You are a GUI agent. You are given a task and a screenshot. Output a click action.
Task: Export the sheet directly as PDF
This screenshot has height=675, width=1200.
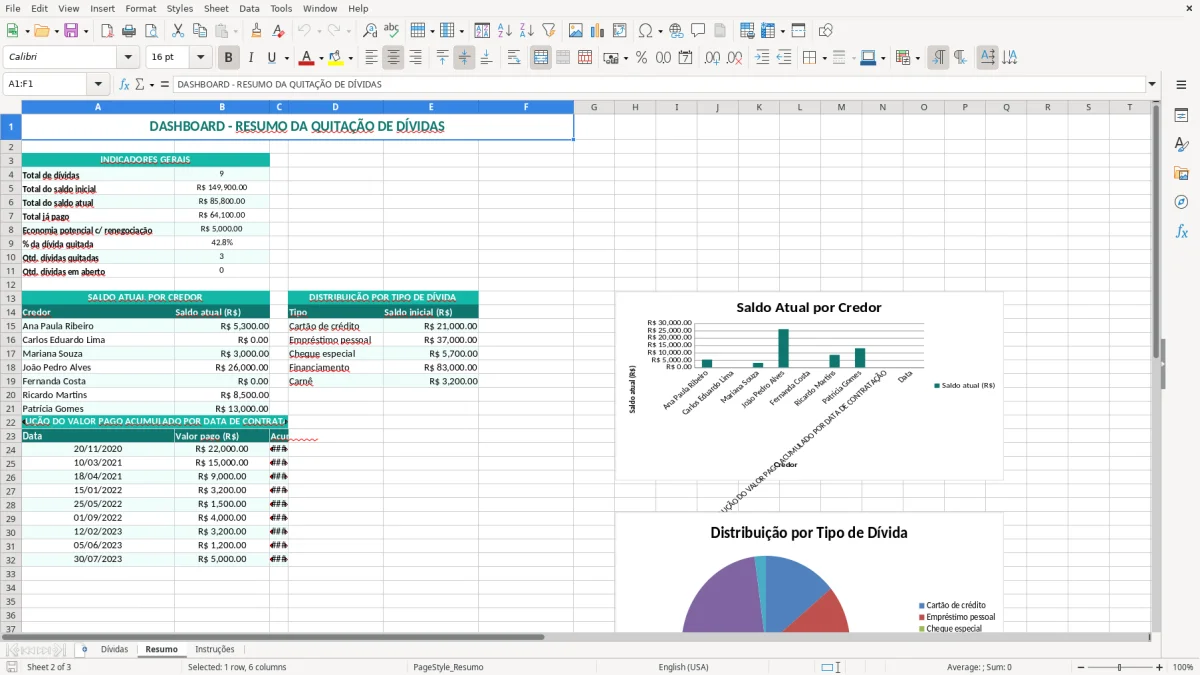tap(107, 31)
